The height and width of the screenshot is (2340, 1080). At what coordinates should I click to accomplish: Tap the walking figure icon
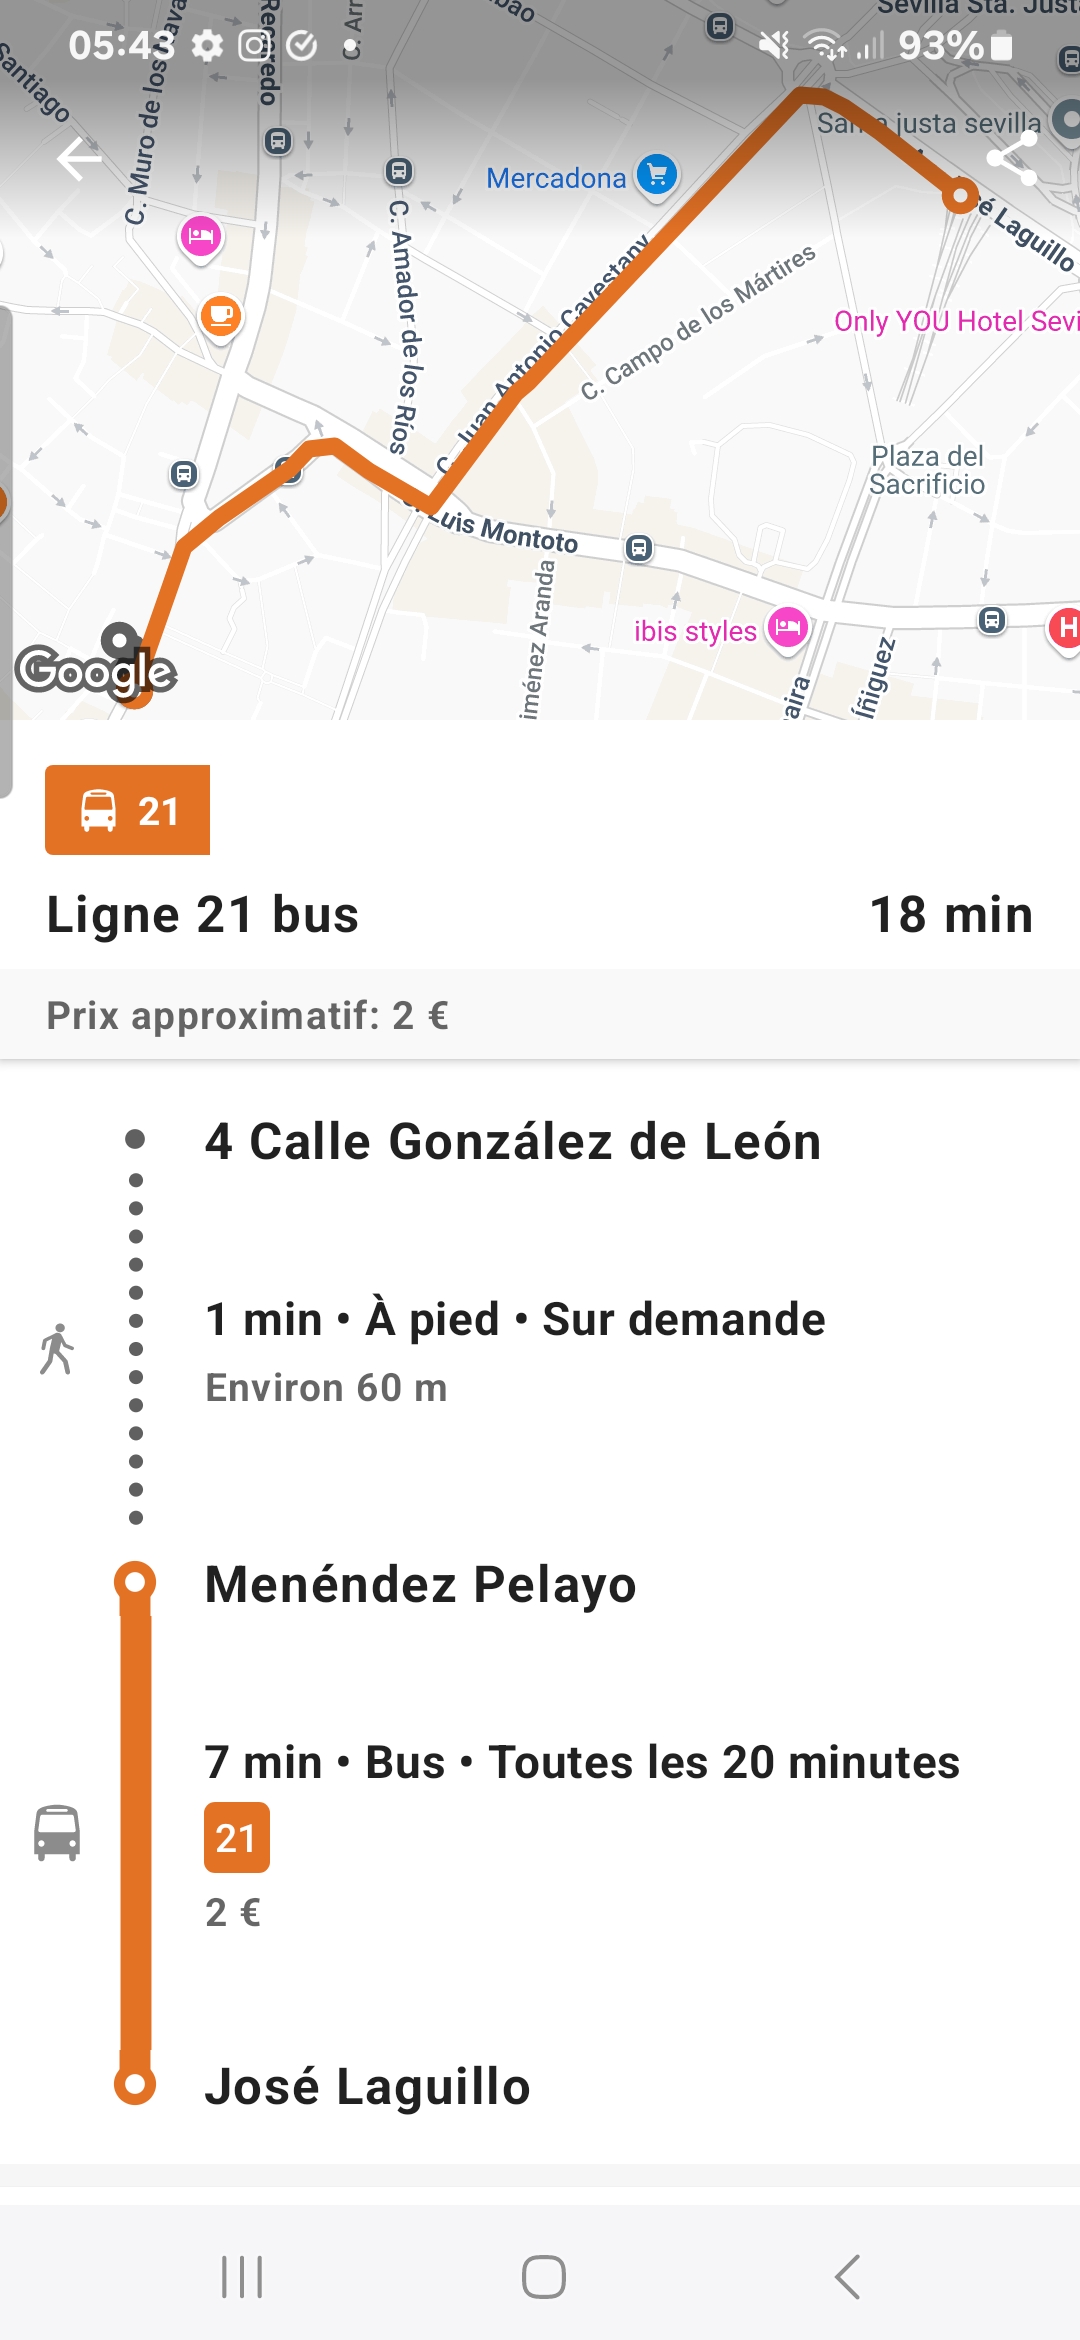point(57,1349)
